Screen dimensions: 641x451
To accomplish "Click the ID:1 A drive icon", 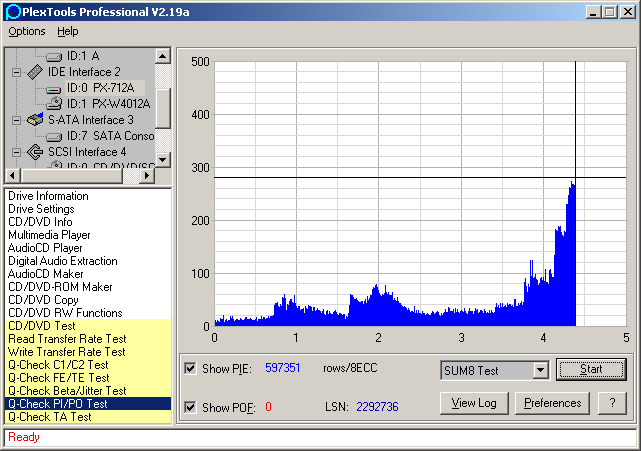I will (x=54, y=57).
